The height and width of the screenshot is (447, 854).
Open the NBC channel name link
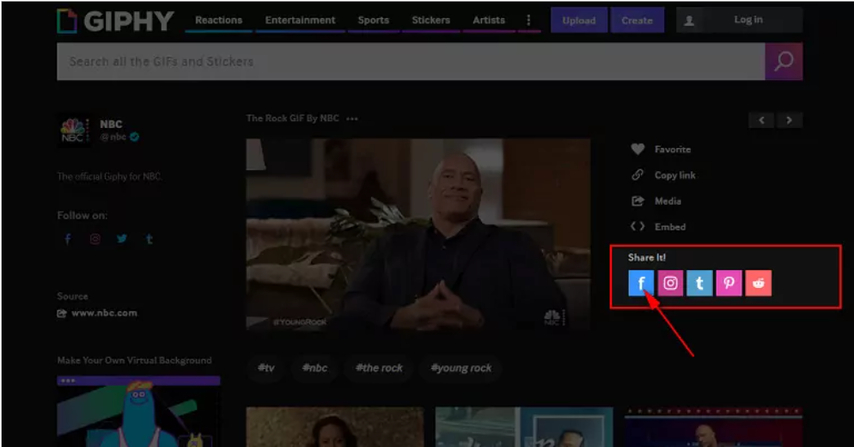pos(111,124)
